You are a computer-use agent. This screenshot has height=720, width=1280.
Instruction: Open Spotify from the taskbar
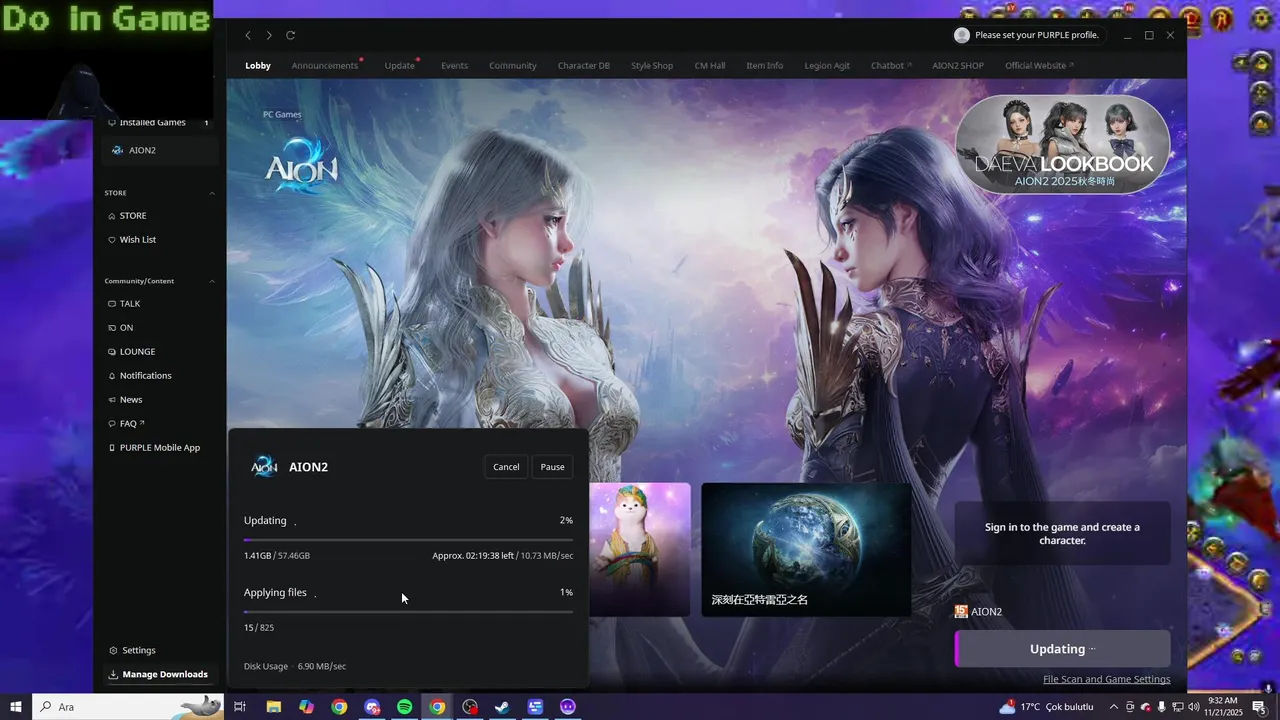[x=404, y=707]
